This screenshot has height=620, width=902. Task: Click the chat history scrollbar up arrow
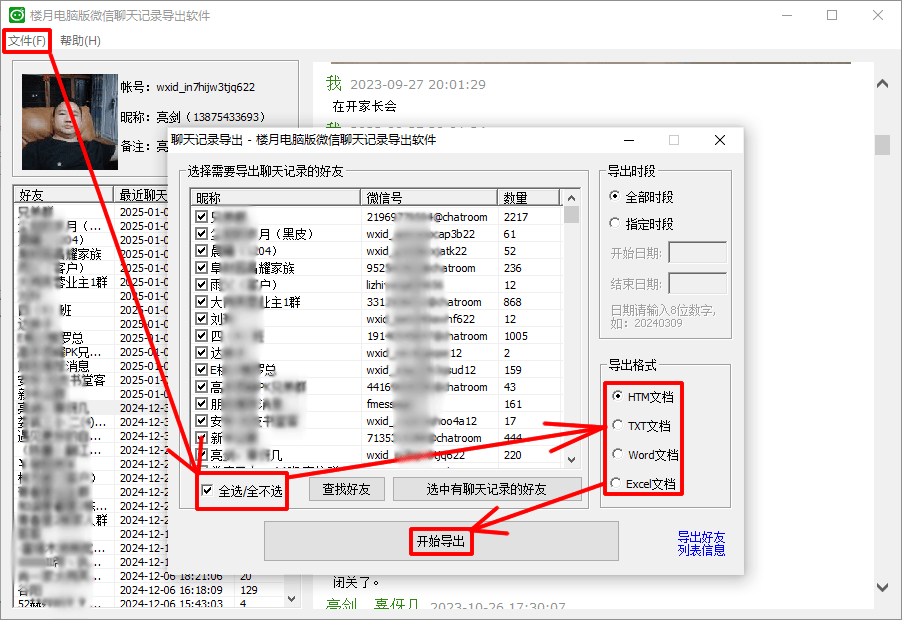882,84
